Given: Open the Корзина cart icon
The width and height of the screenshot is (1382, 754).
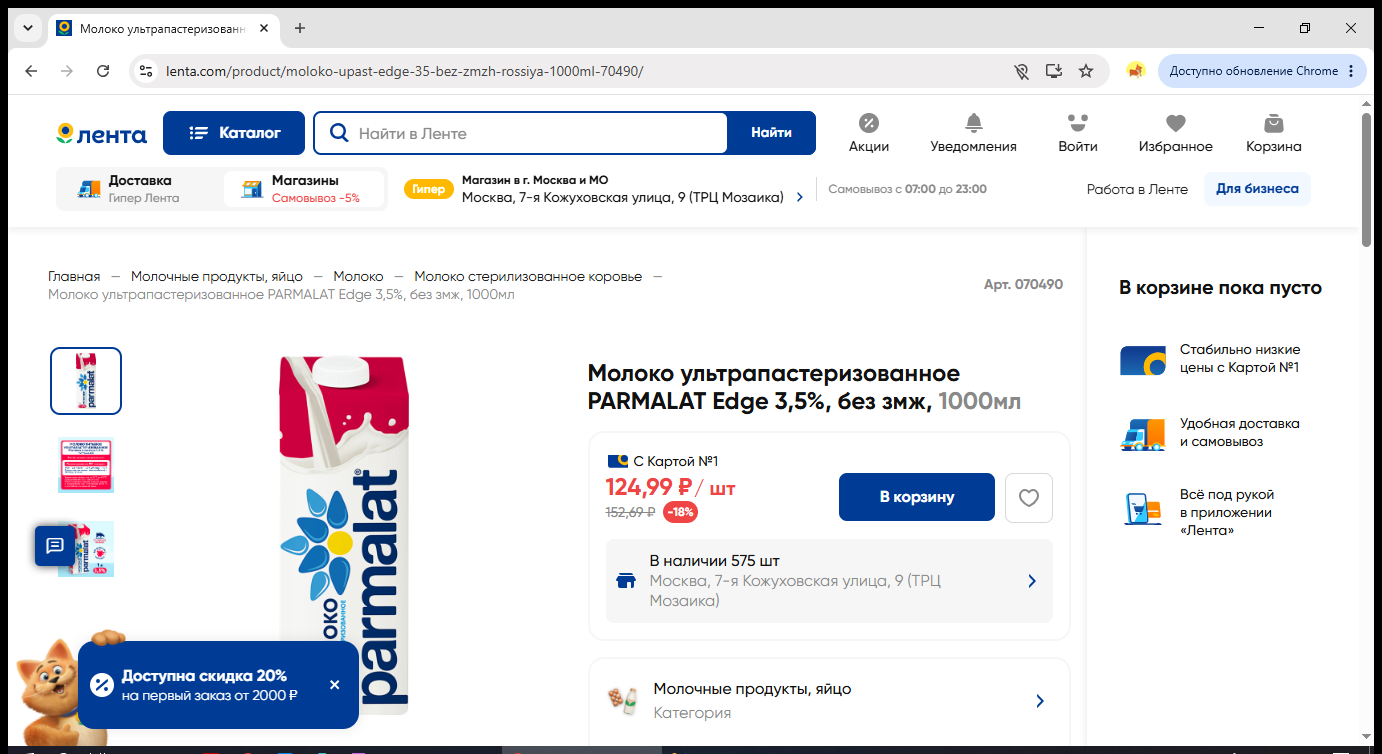Looking at the screenshot, I should [1274, 133].
